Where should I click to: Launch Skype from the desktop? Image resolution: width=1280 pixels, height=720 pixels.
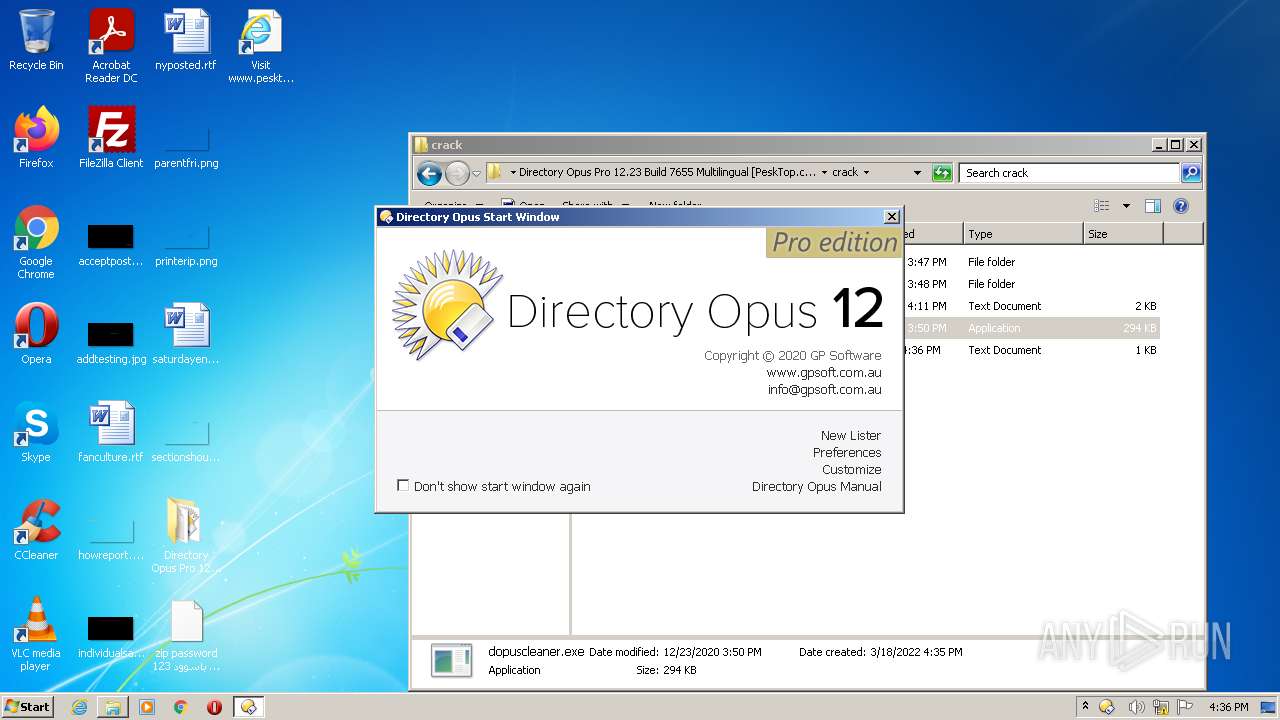36,432
